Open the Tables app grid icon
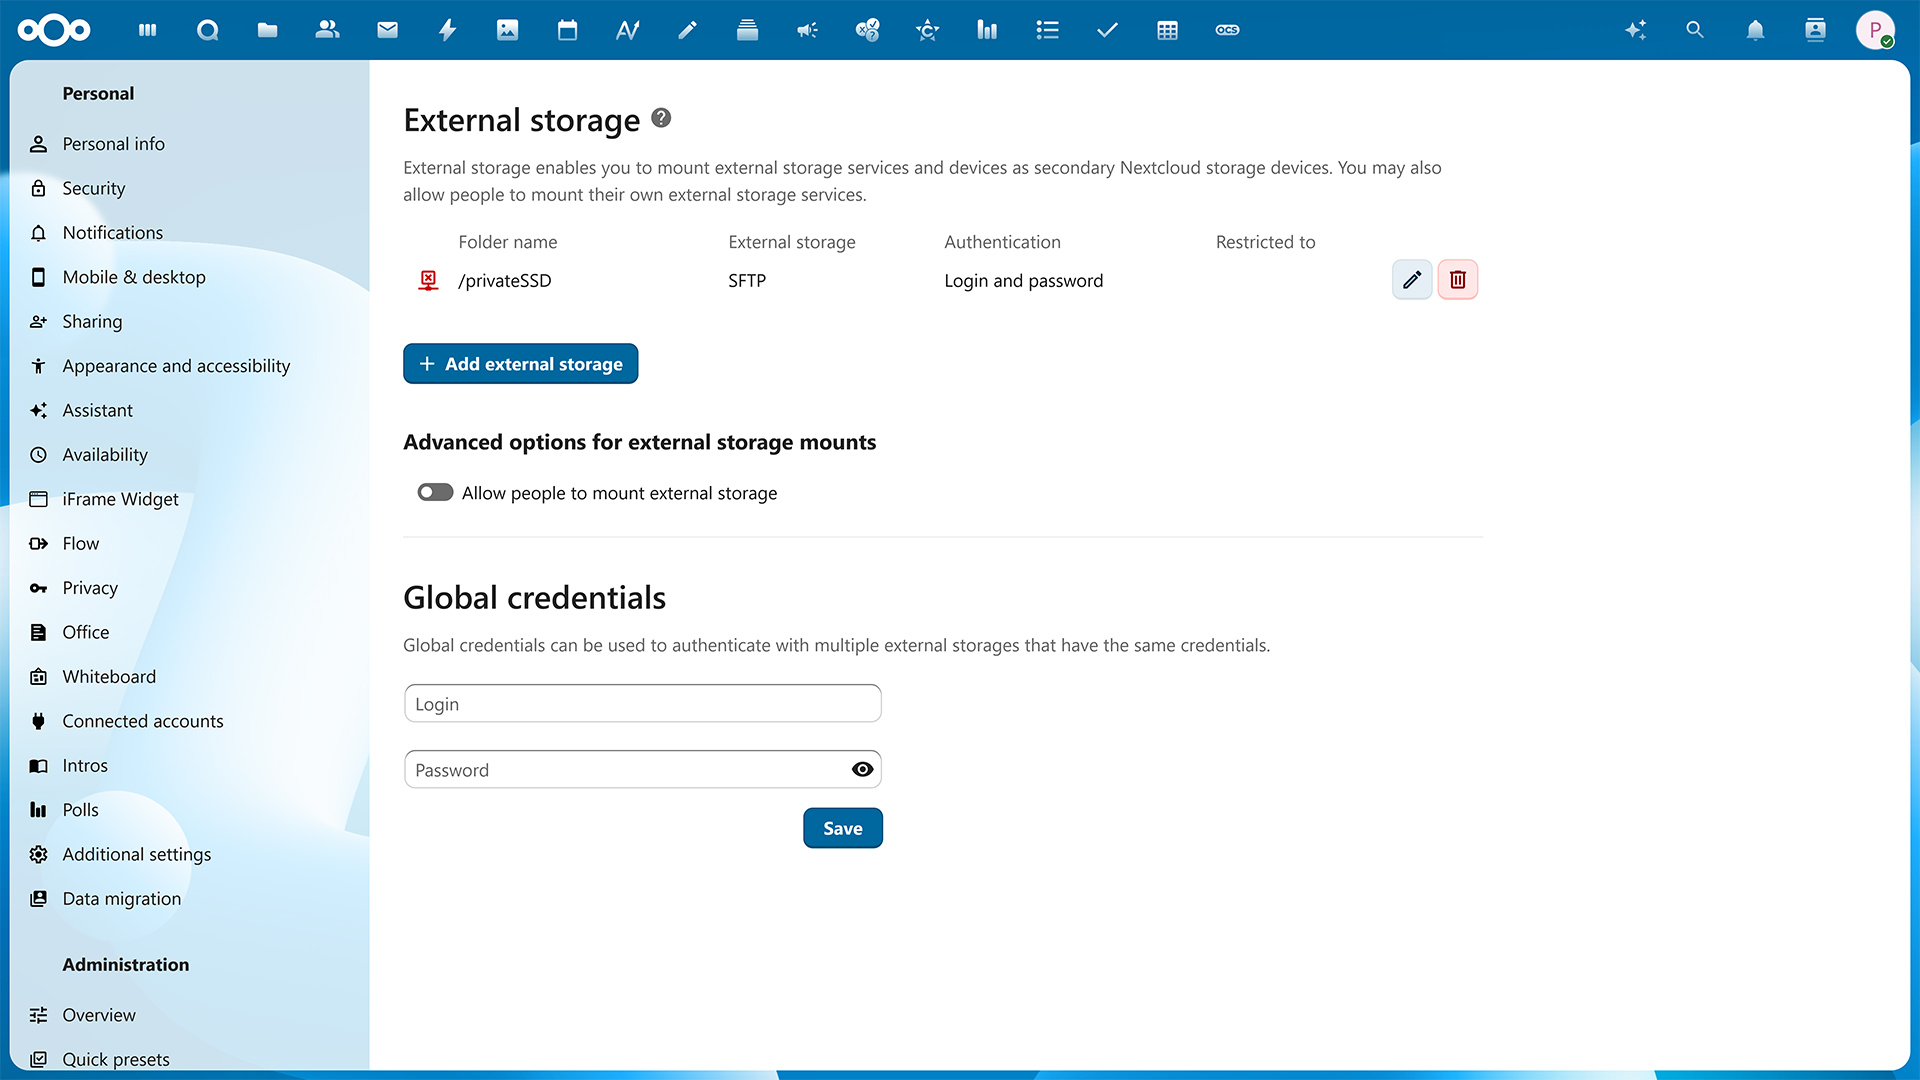 coord(1167,30)
